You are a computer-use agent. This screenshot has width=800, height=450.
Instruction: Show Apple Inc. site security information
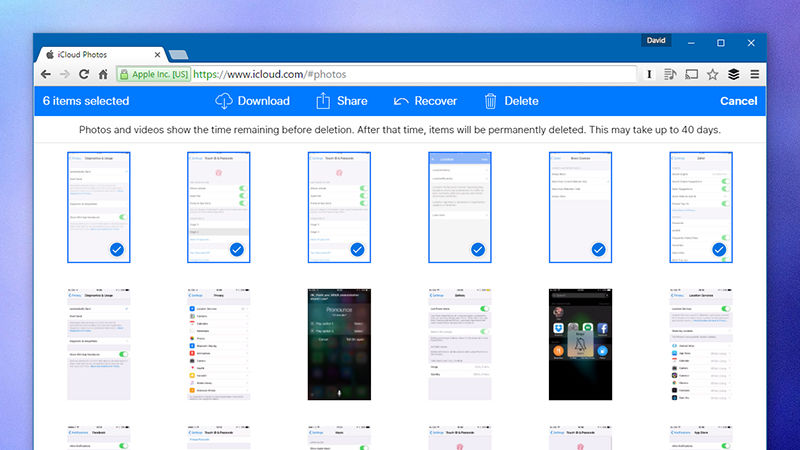coord(153,74)
